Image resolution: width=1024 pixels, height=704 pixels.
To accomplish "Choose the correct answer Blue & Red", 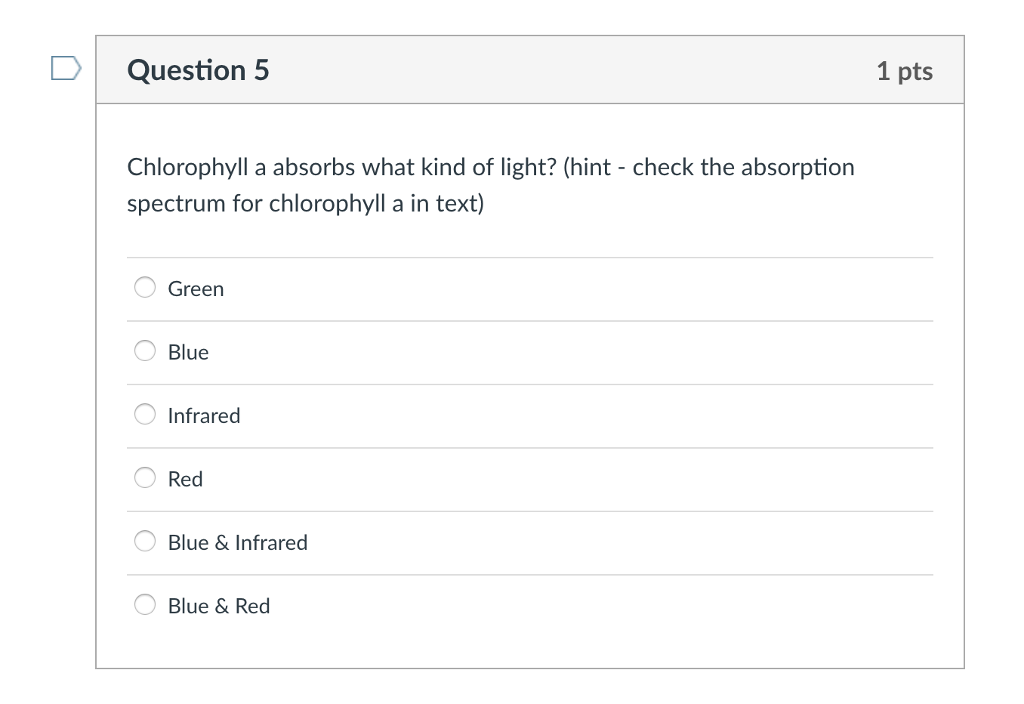I will pyautogui.click(x=144, y=604).
